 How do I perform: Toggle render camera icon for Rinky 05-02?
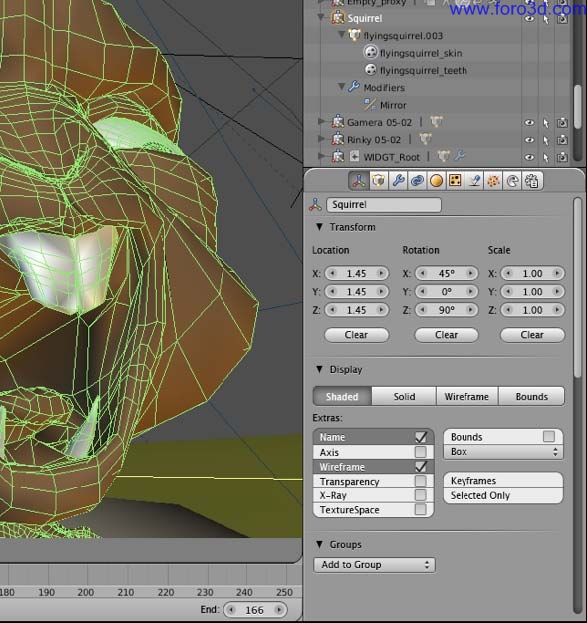pos(562,140)
